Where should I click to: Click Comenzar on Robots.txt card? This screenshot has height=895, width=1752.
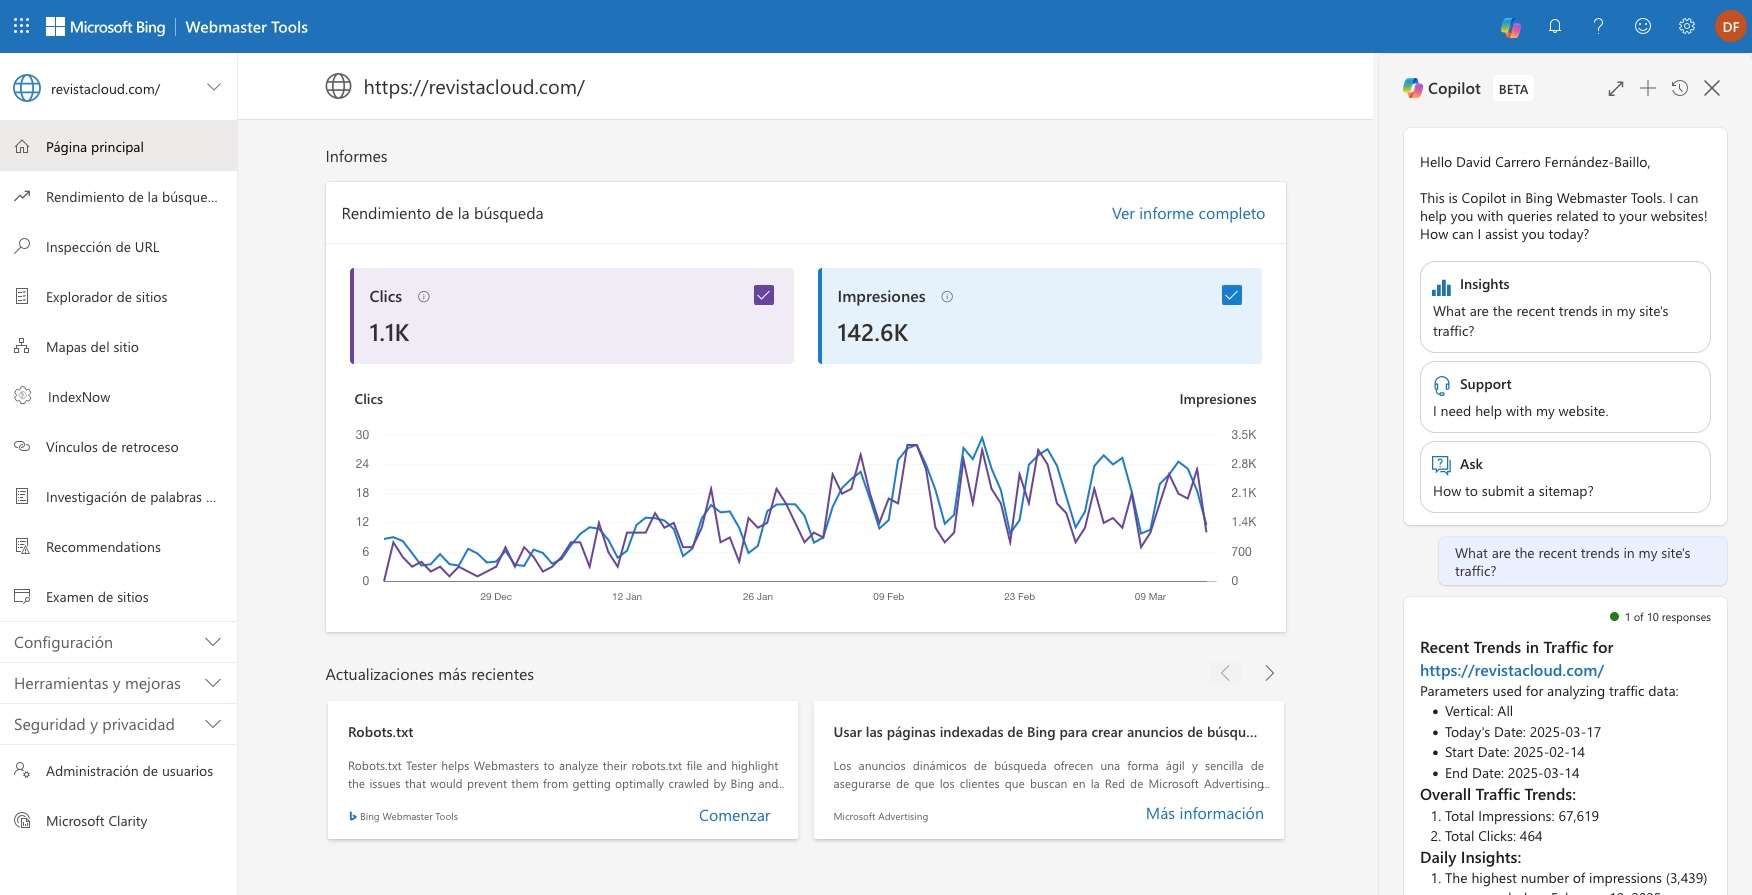pos(734,815)
